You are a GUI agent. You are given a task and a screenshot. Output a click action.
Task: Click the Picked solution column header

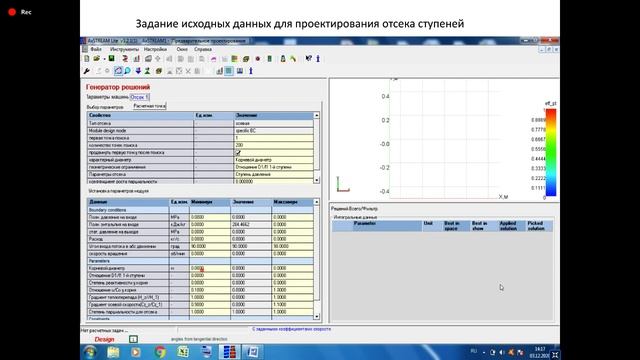[x=539, y=226]
